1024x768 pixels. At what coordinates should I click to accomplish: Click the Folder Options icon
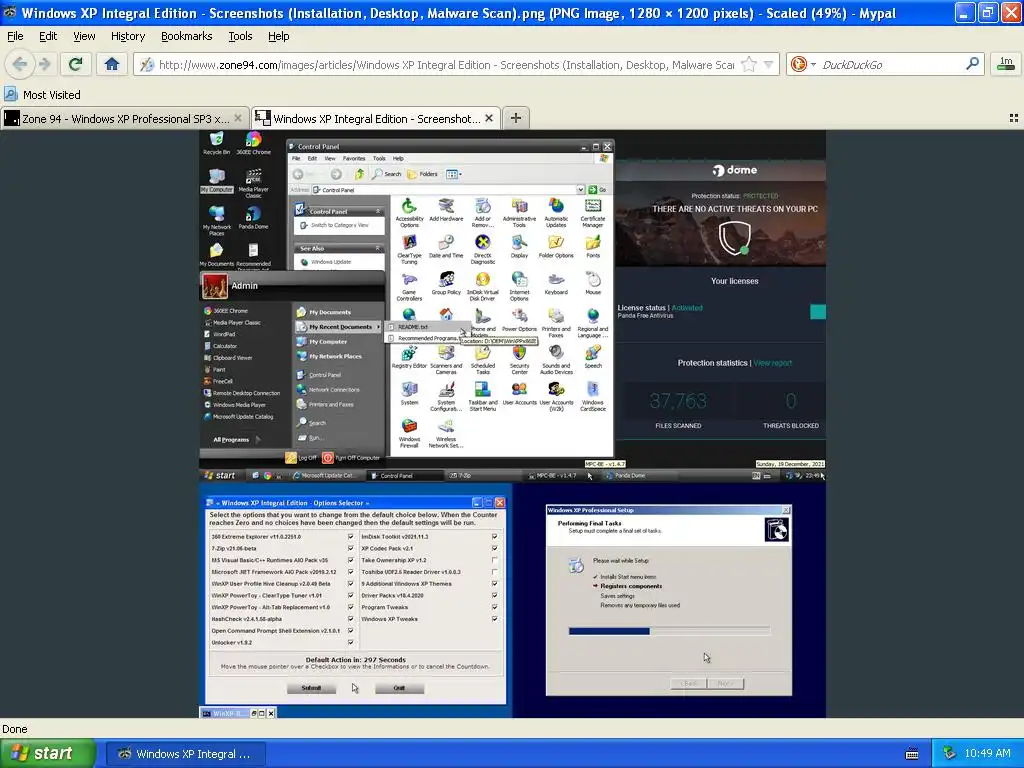point(556,247)
